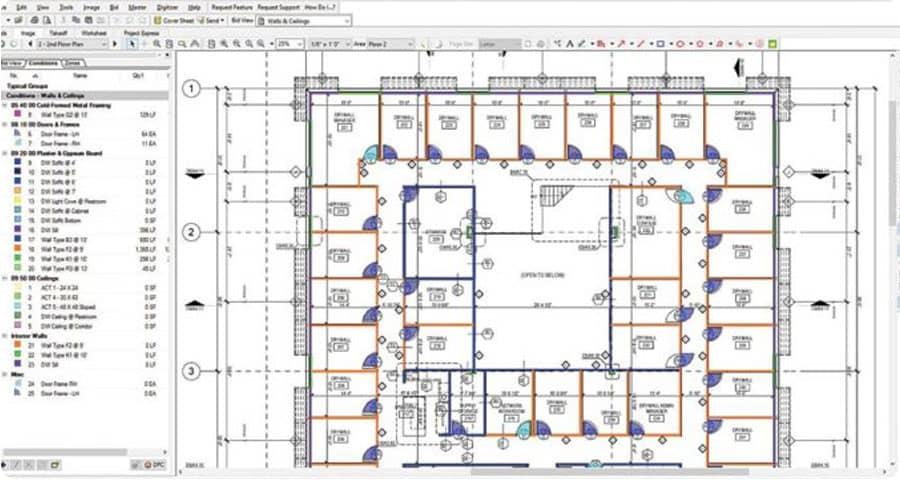Collapse the Interior Walls group
This screenshot has width=900, height=480.
click(5, 336)
